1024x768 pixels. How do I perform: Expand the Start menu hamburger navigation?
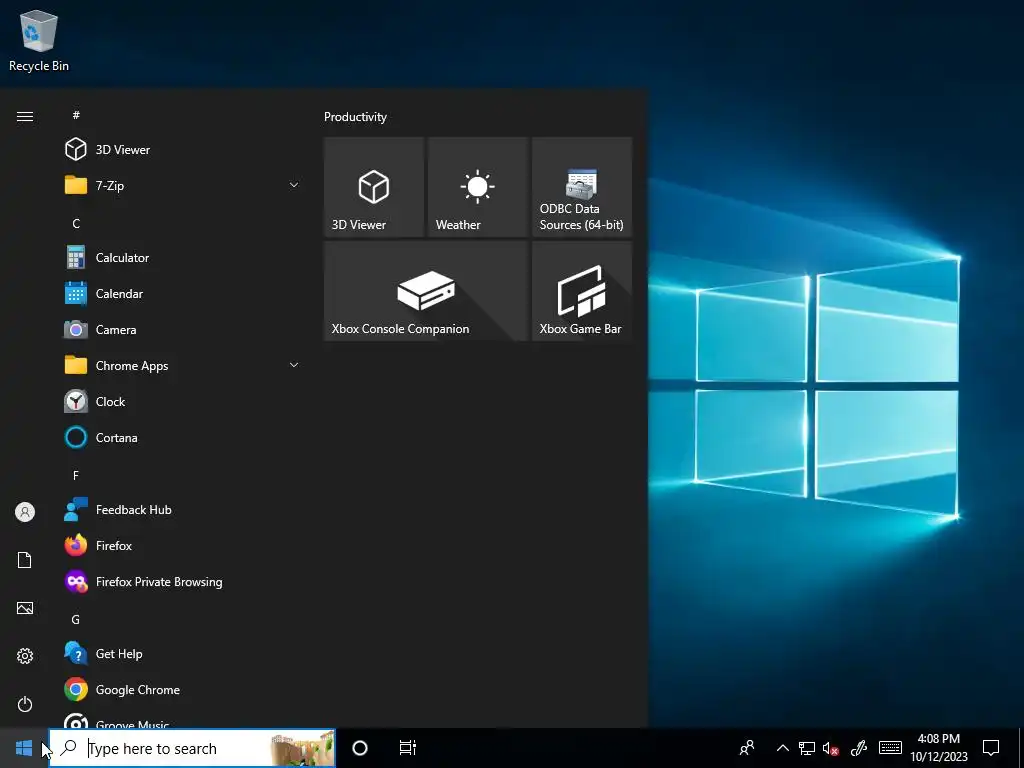click(x=25, y=116)
